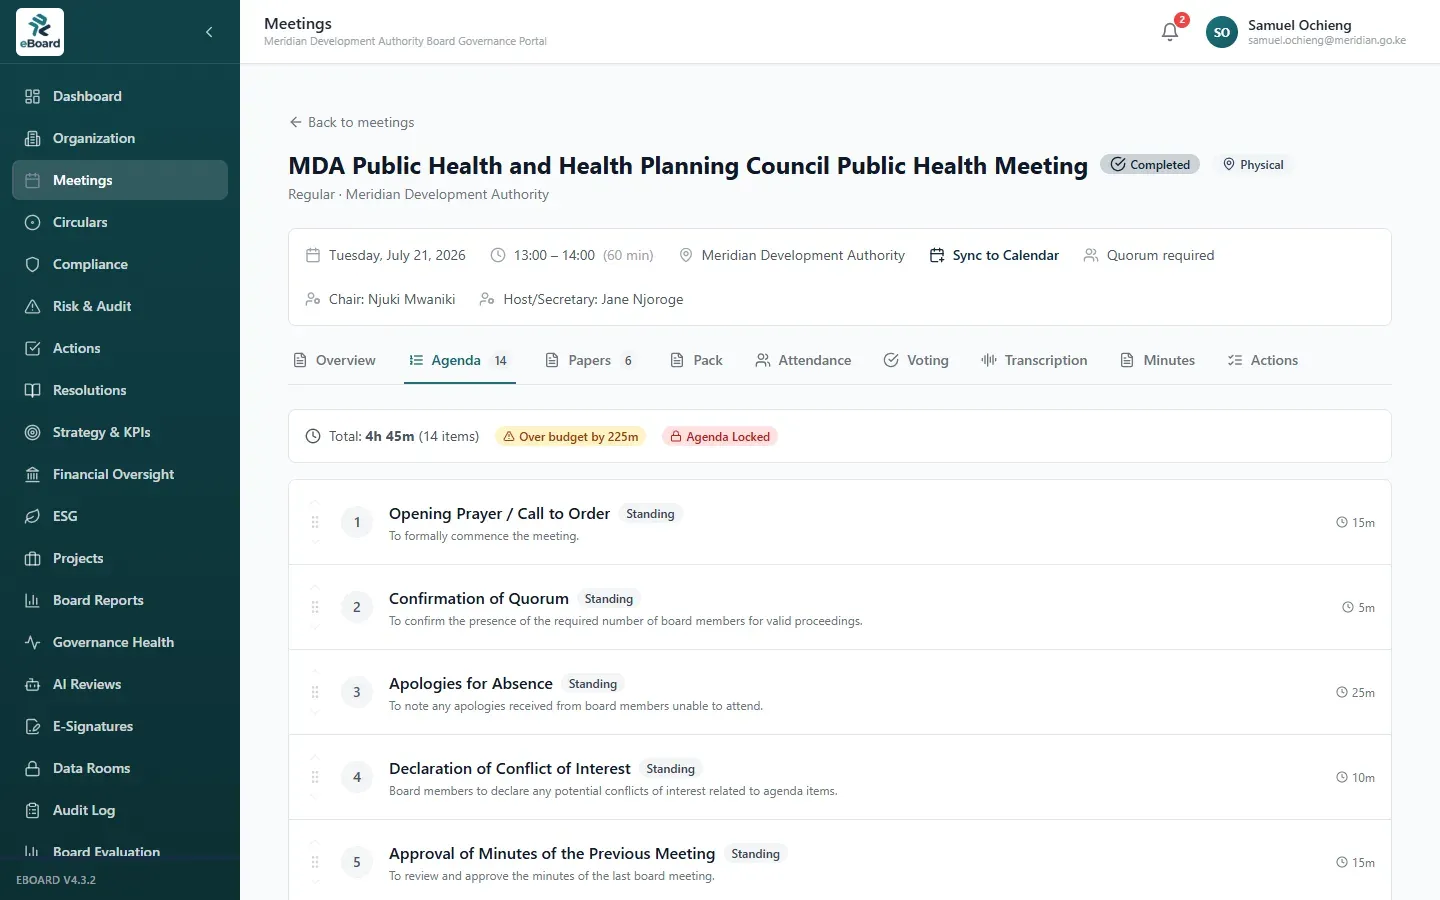Image resolution: width=1440 pixels, height=900 pixels.
Task: Open the Voting tab
Action: 916,360
